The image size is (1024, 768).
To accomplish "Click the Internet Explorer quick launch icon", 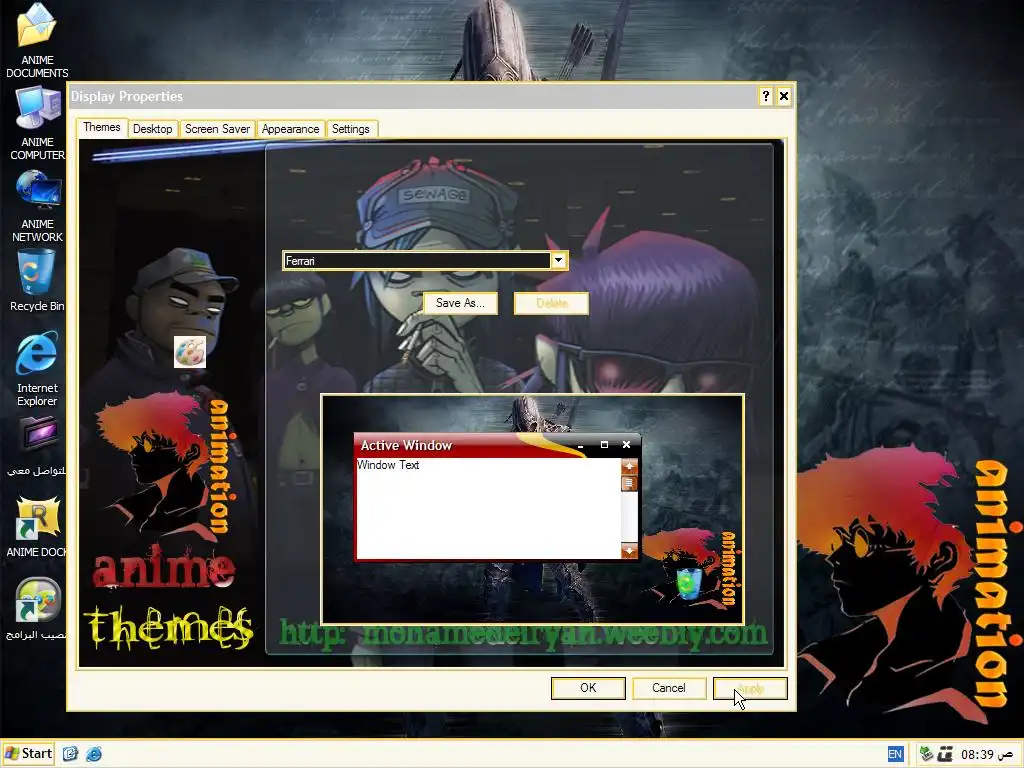I will pos(94,754).
